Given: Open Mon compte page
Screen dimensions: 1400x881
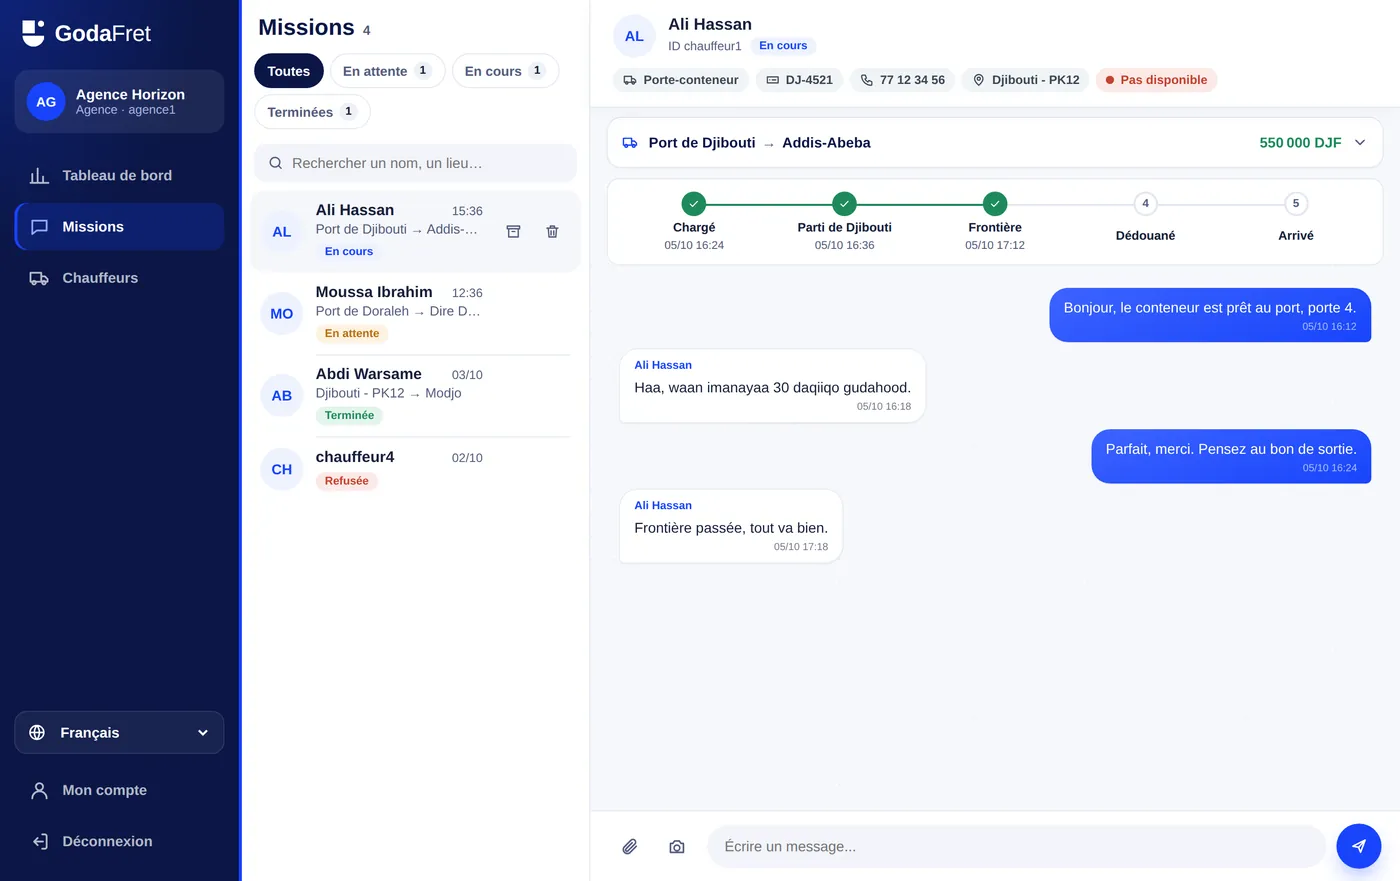Looking at the screenshot, I should [x=119, y=790].
